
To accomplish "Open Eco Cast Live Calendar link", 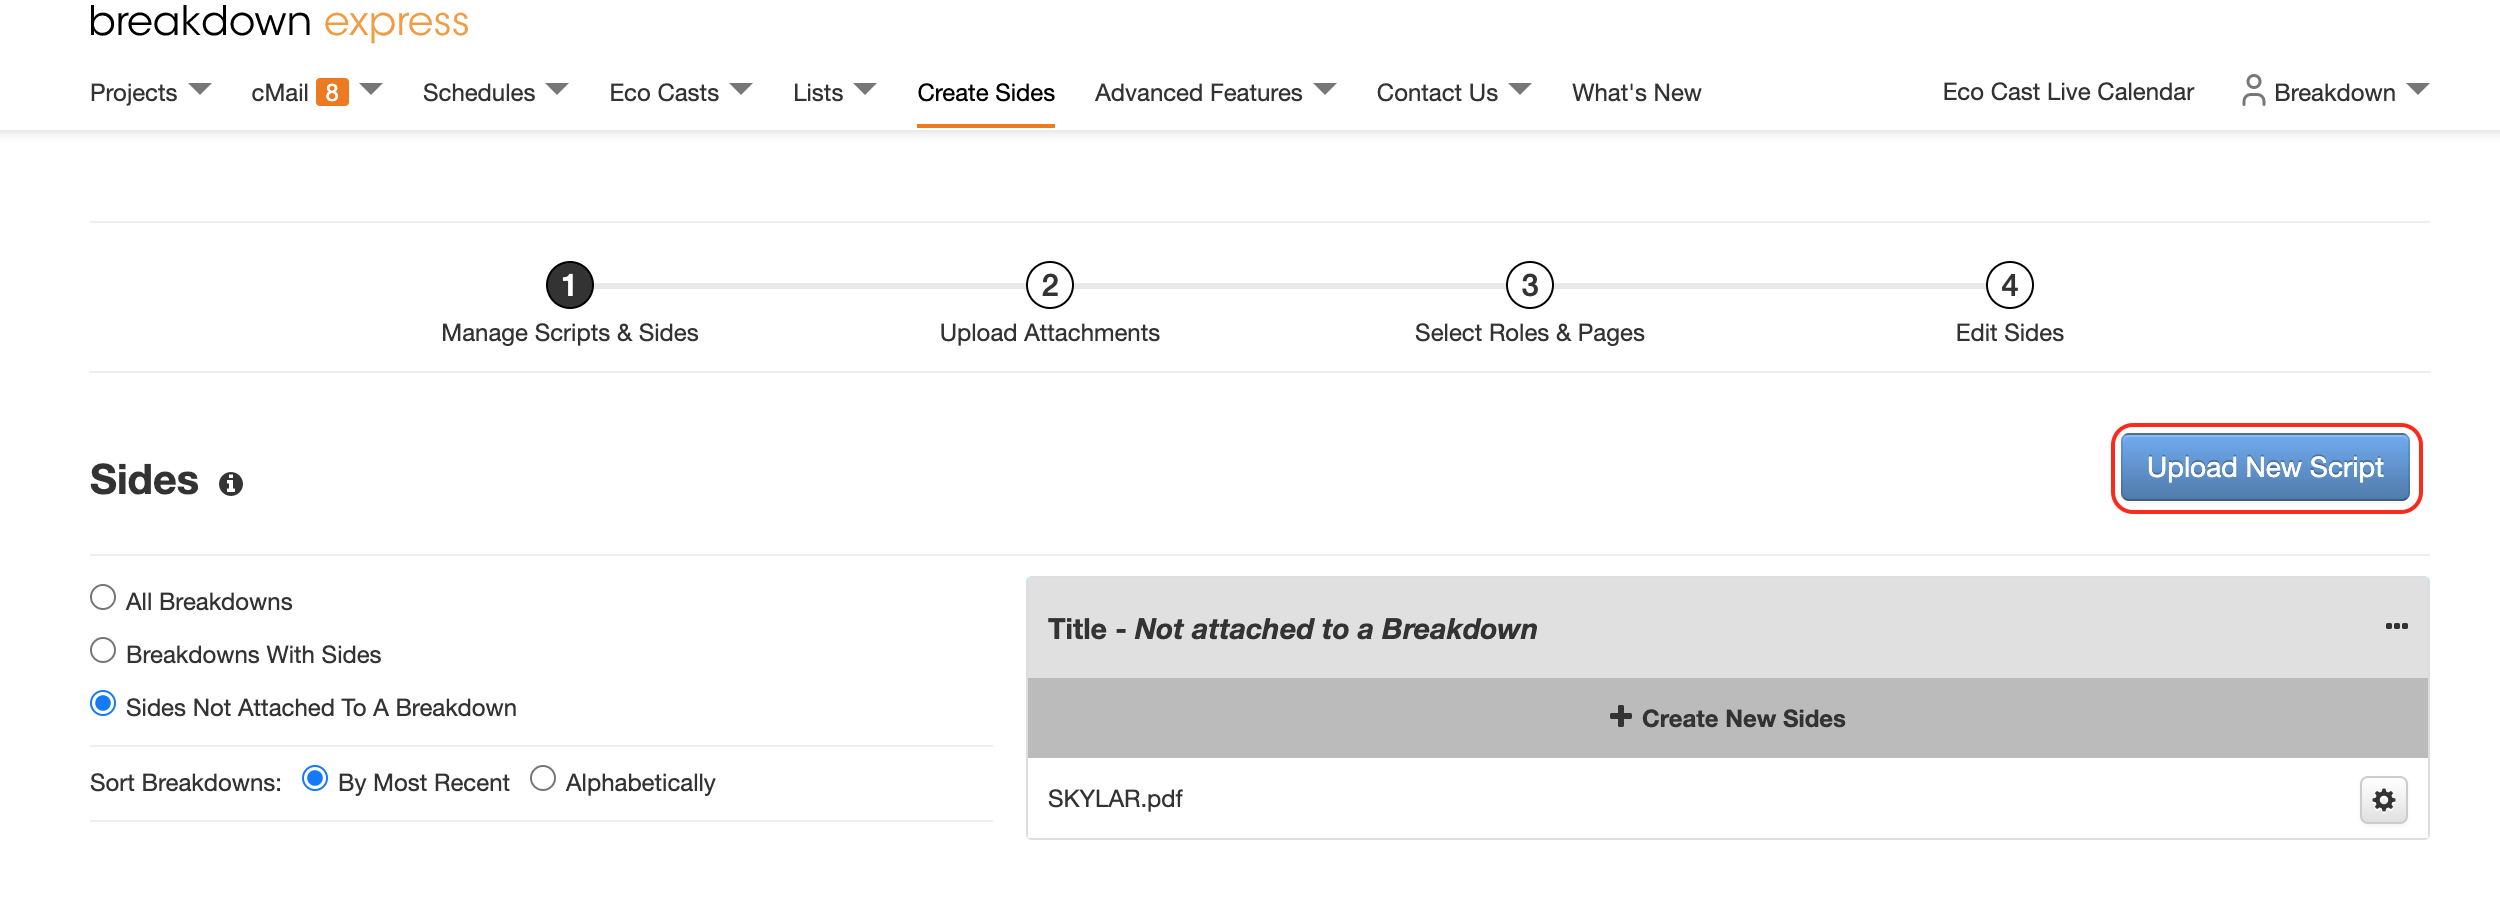I will [x=2068, y=92].
